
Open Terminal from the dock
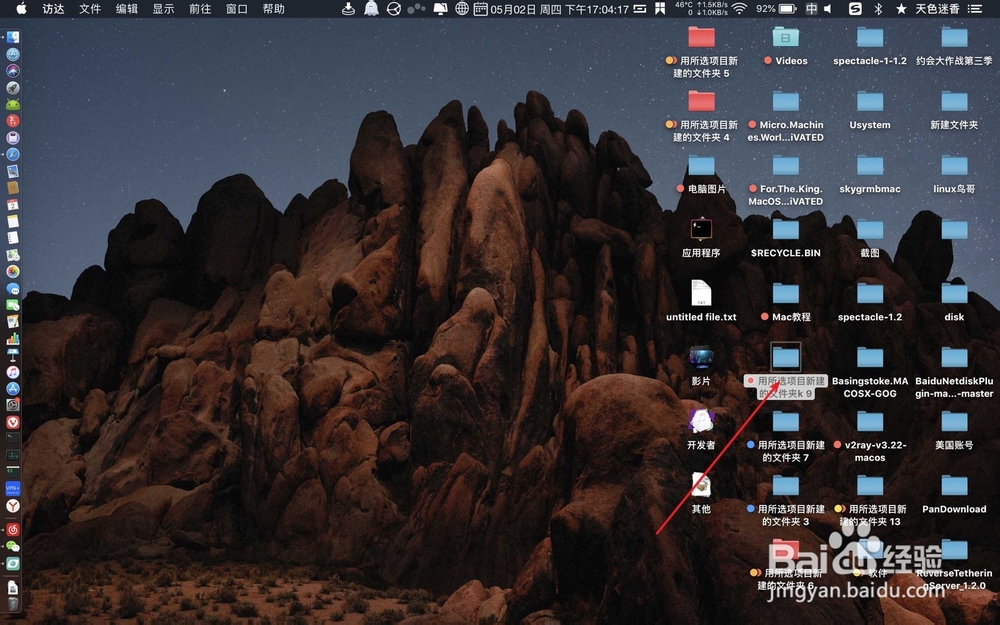tap(13, 439)
